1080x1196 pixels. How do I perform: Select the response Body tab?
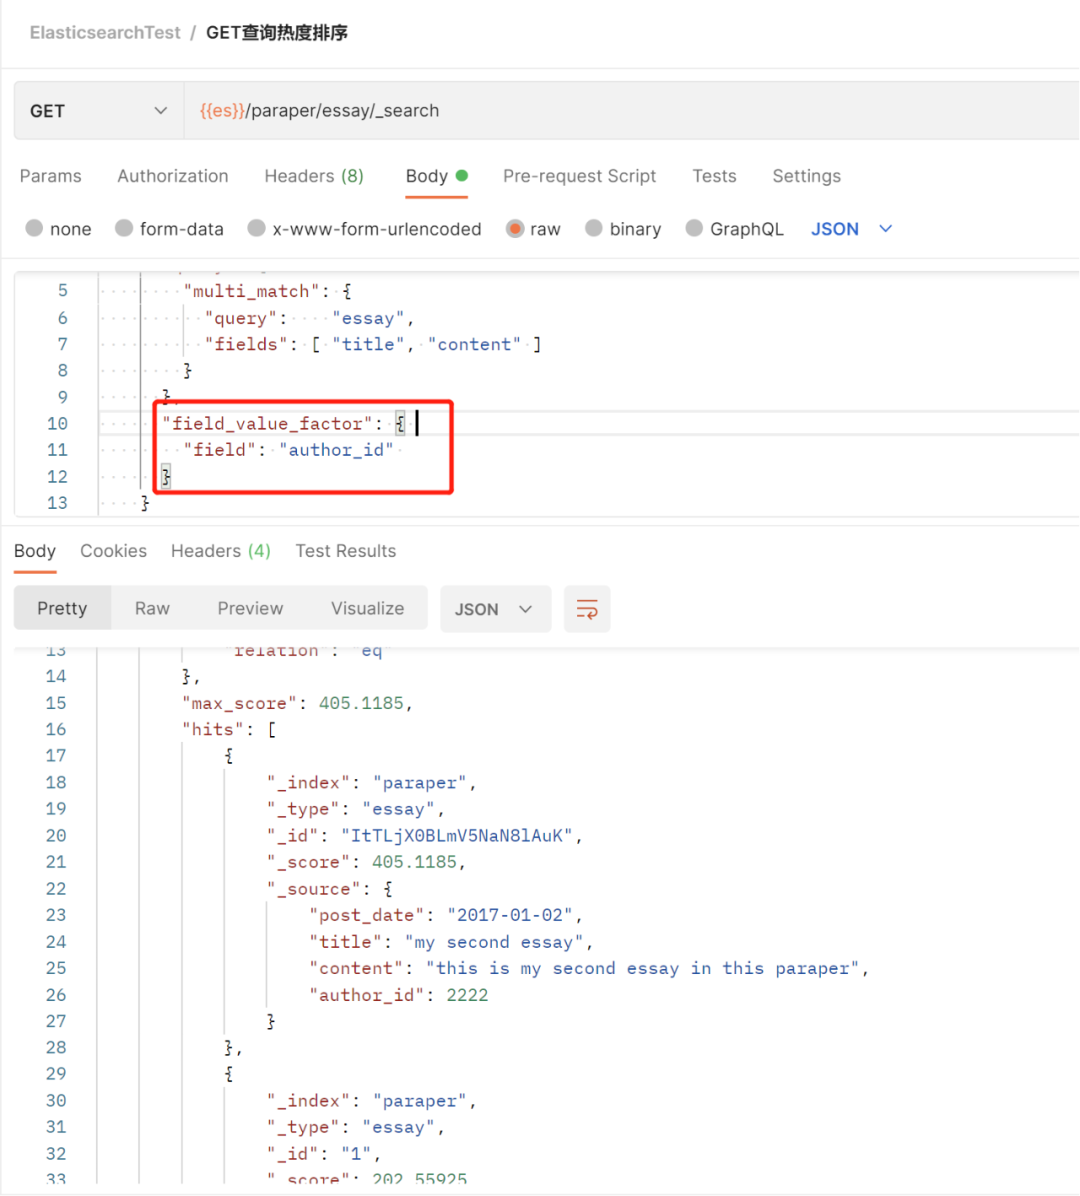(35, 551)
